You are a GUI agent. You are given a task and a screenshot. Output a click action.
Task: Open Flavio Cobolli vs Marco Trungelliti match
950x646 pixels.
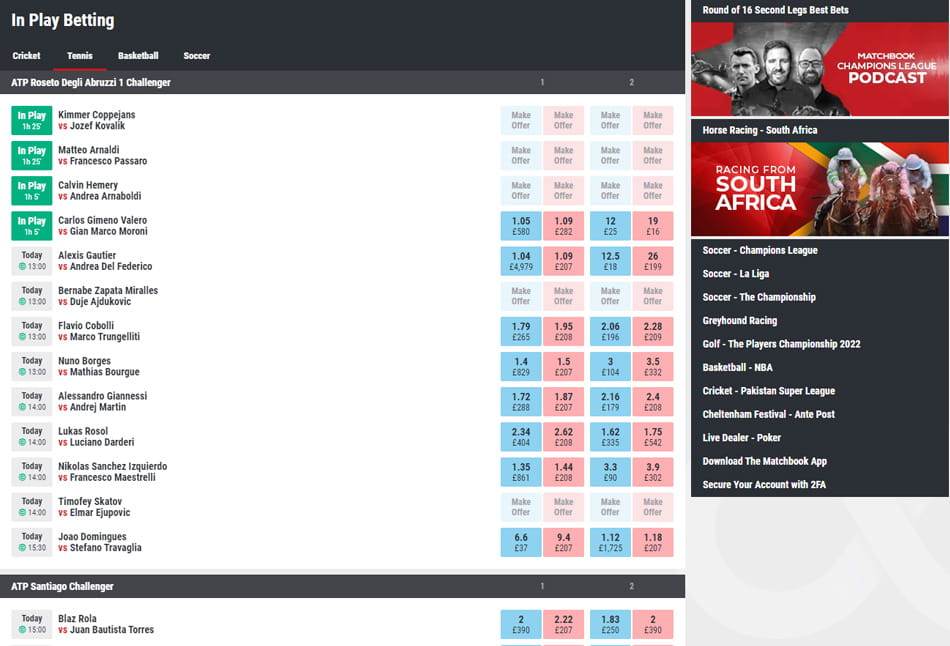click(x=99, y=331)
